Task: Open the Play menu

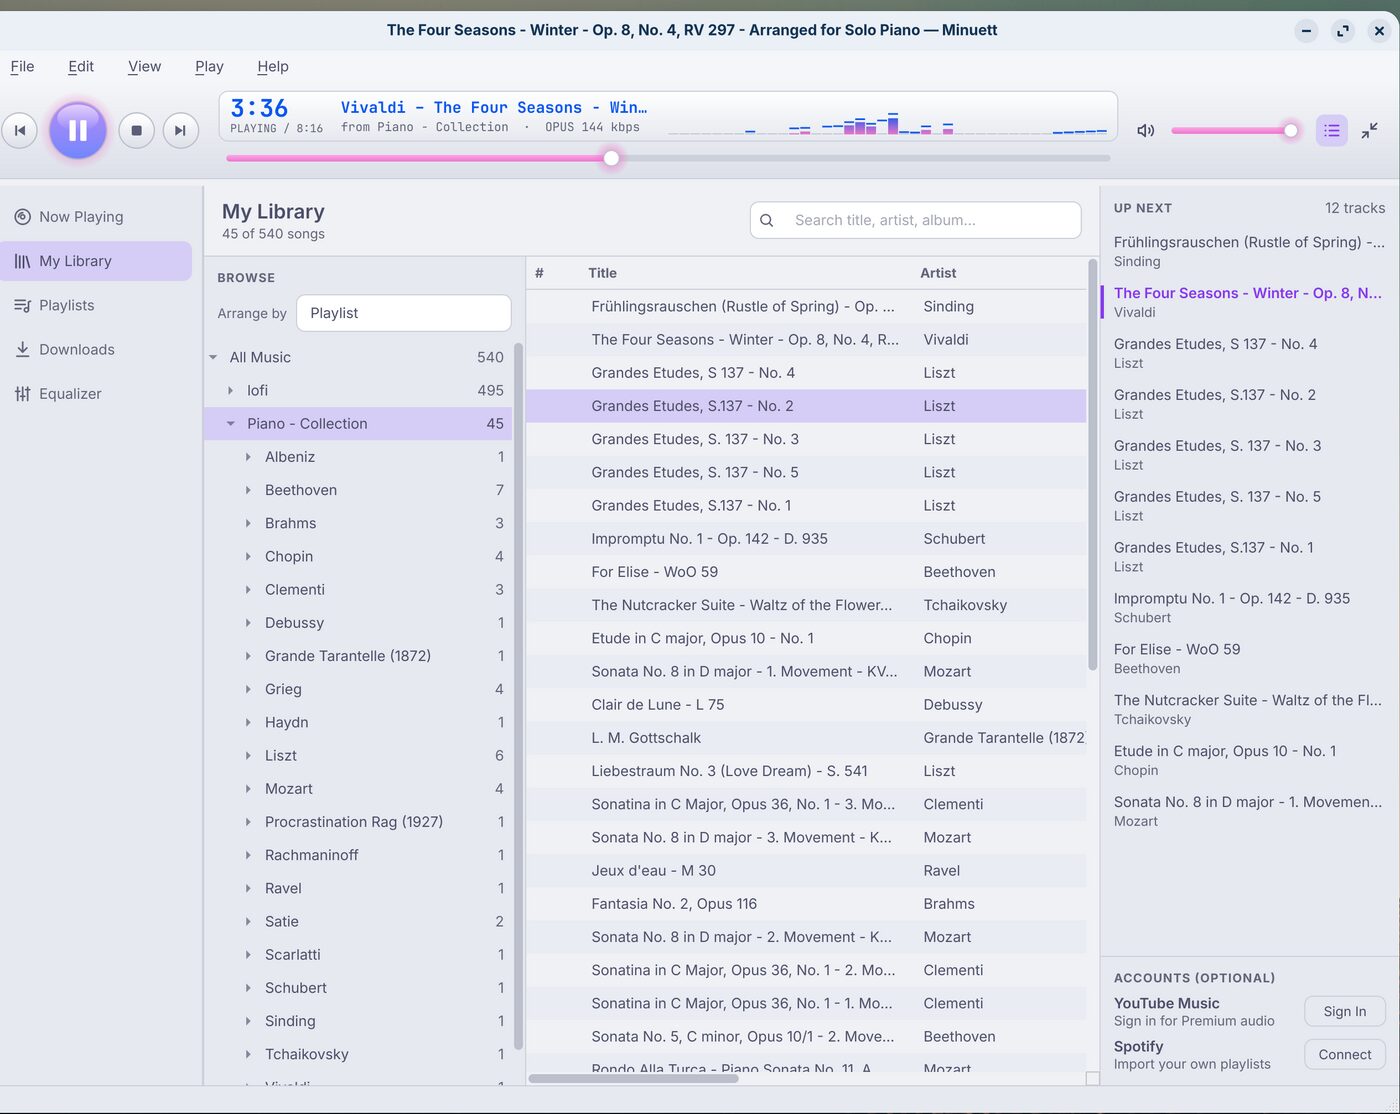Action: (209, 66)
